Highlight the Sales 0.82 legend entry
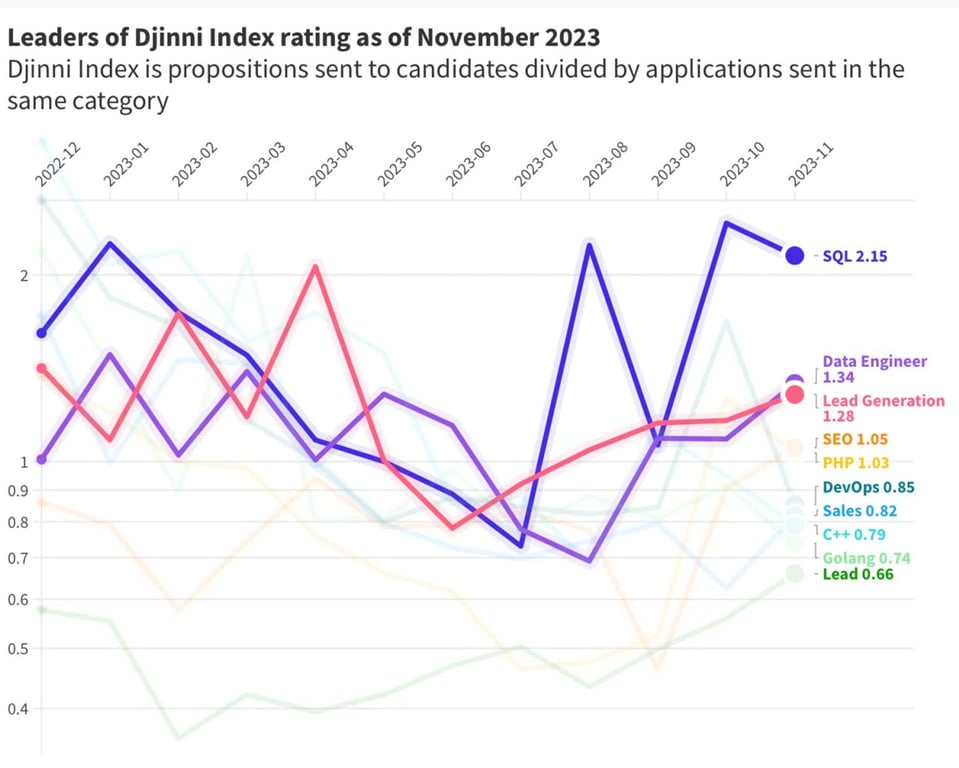The image size is (959, 768). pyautogui.click(x=860, y=511)
